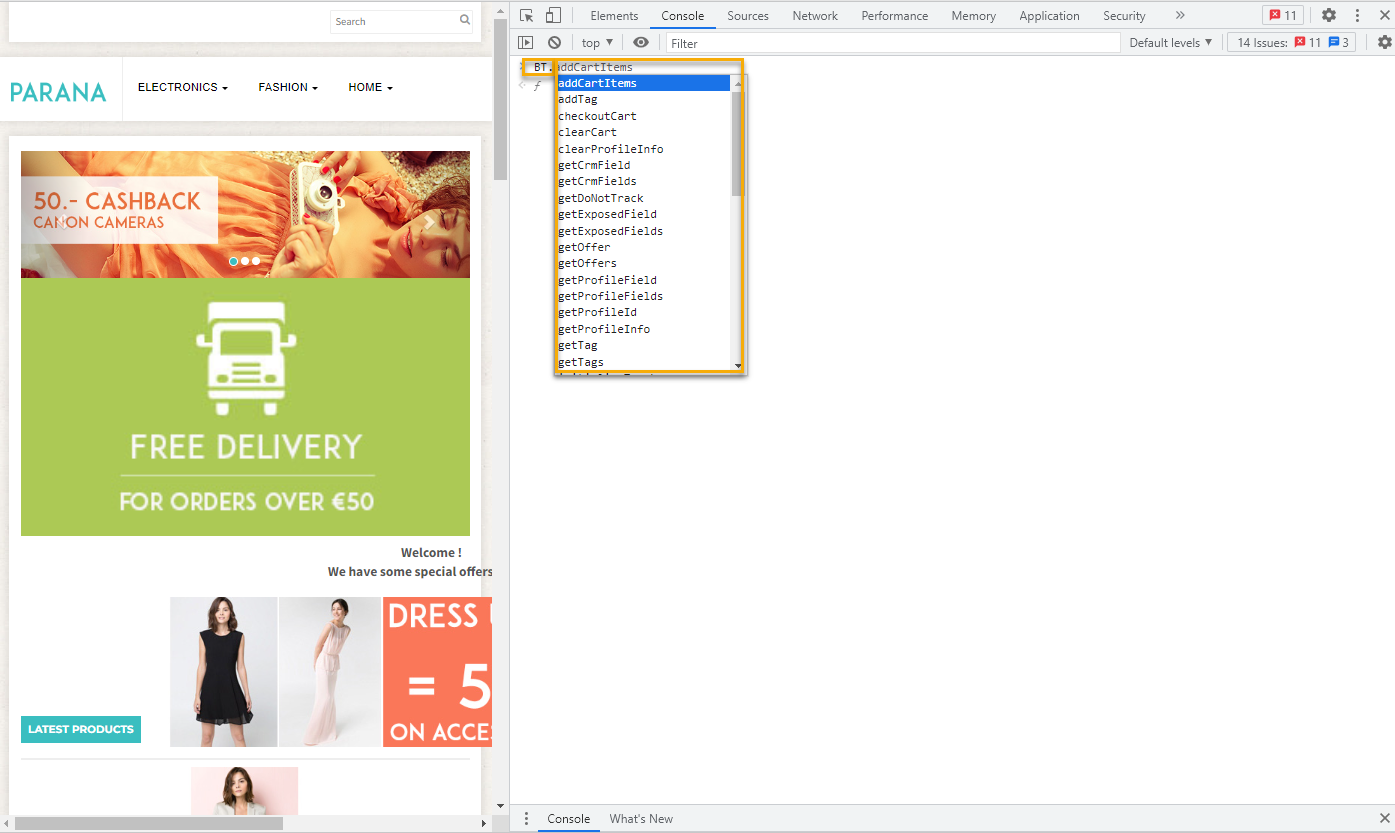Switch to the Network tab
This screenshot has height=833, width=1395.
tap(815, 16)
